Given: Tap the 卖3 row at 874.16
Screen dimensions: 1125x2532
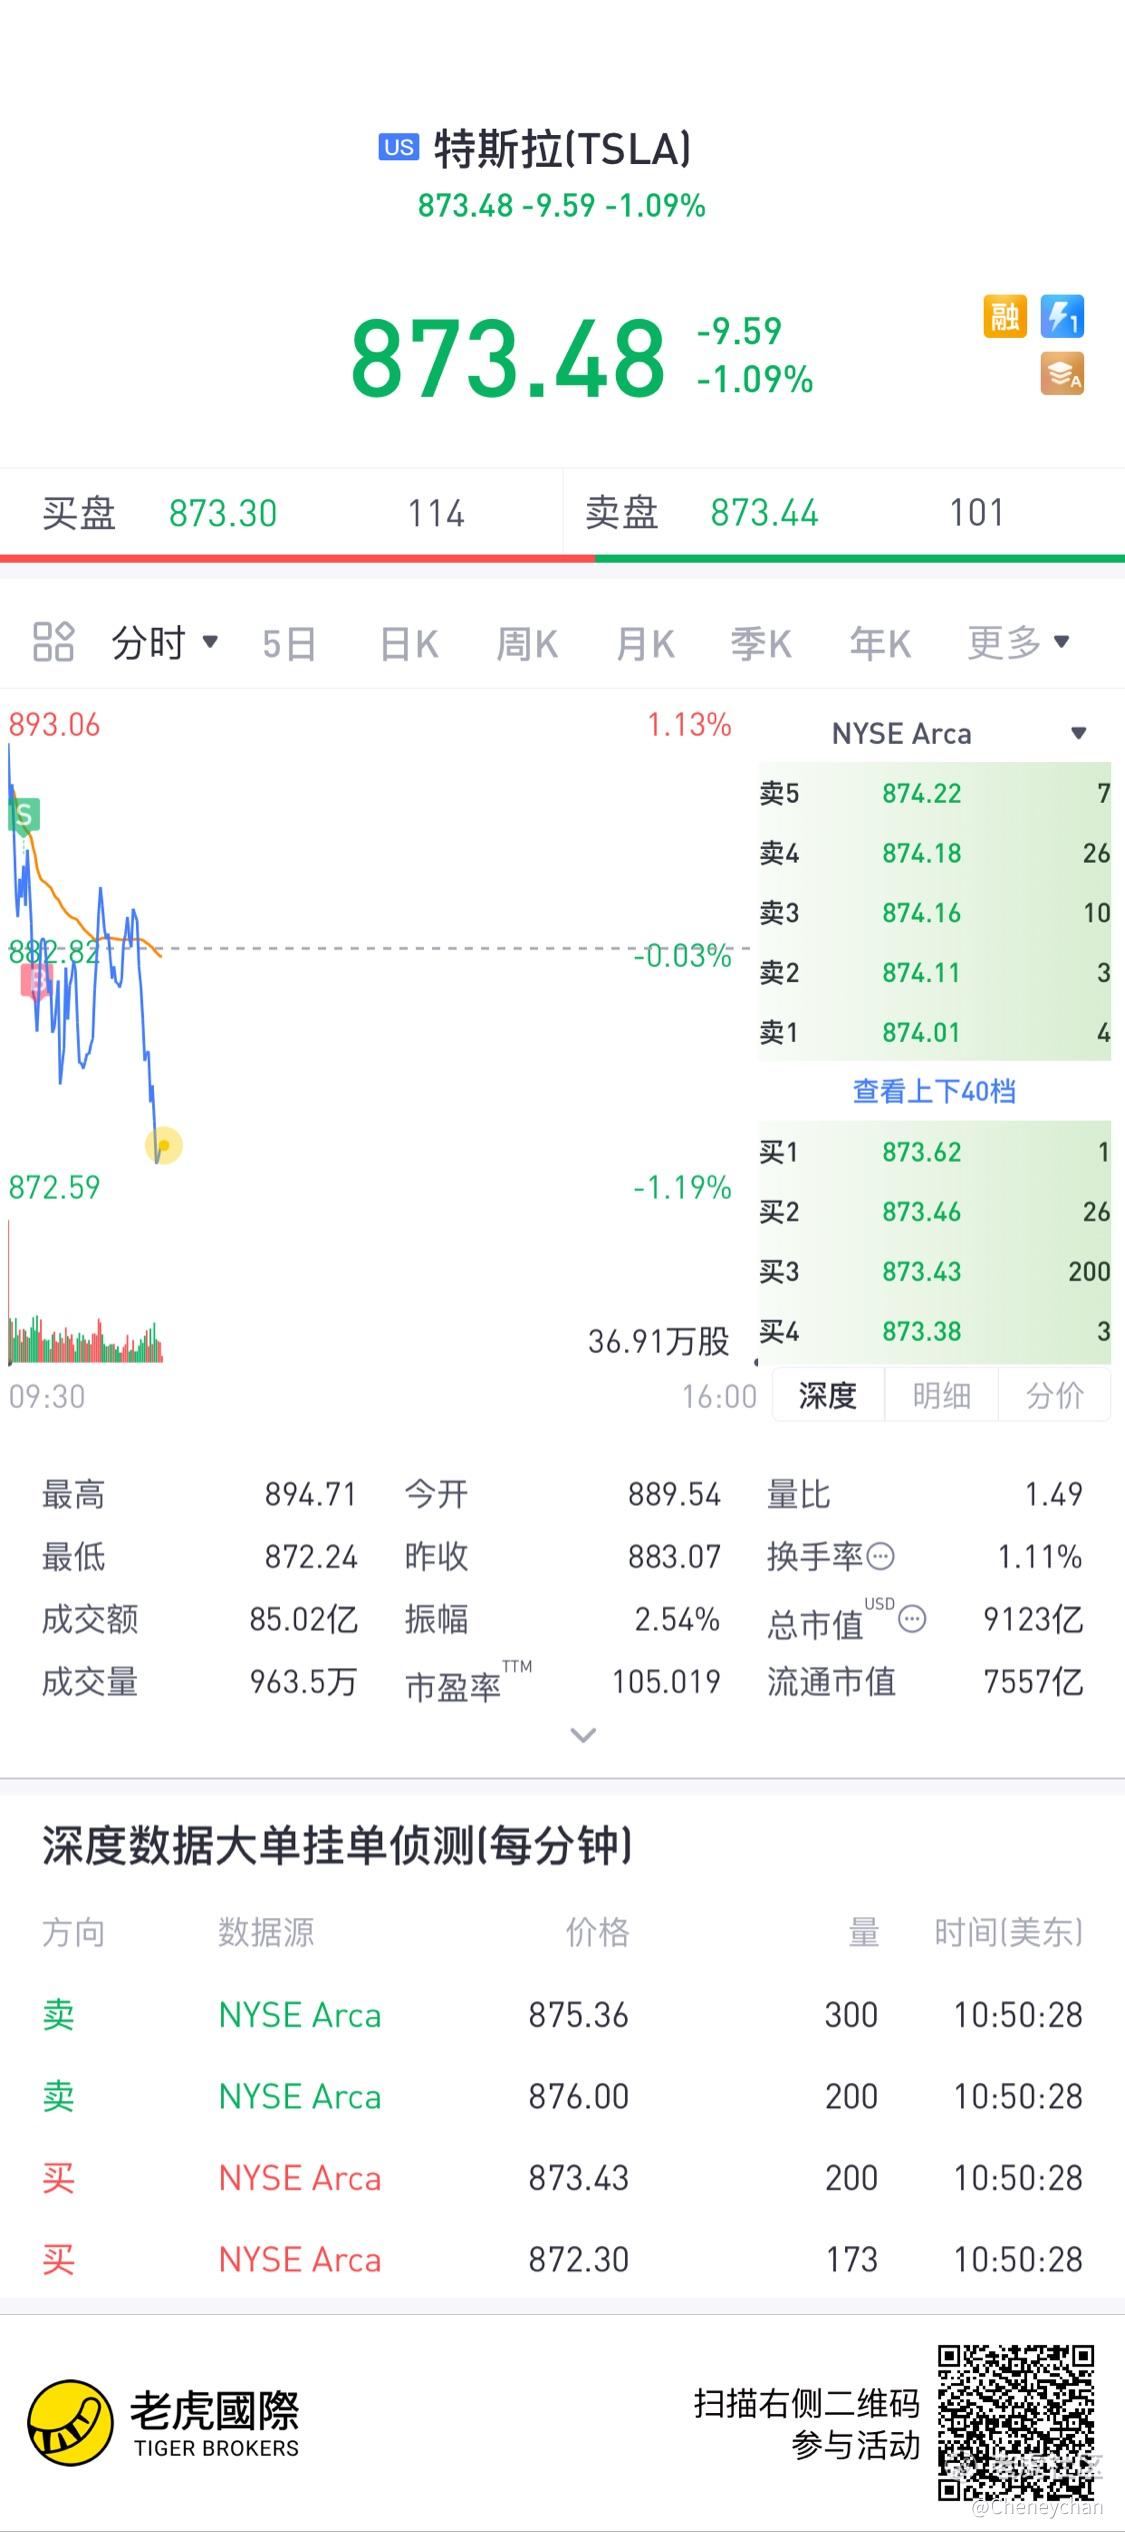Looking at the screenshot, I should 934,913.
